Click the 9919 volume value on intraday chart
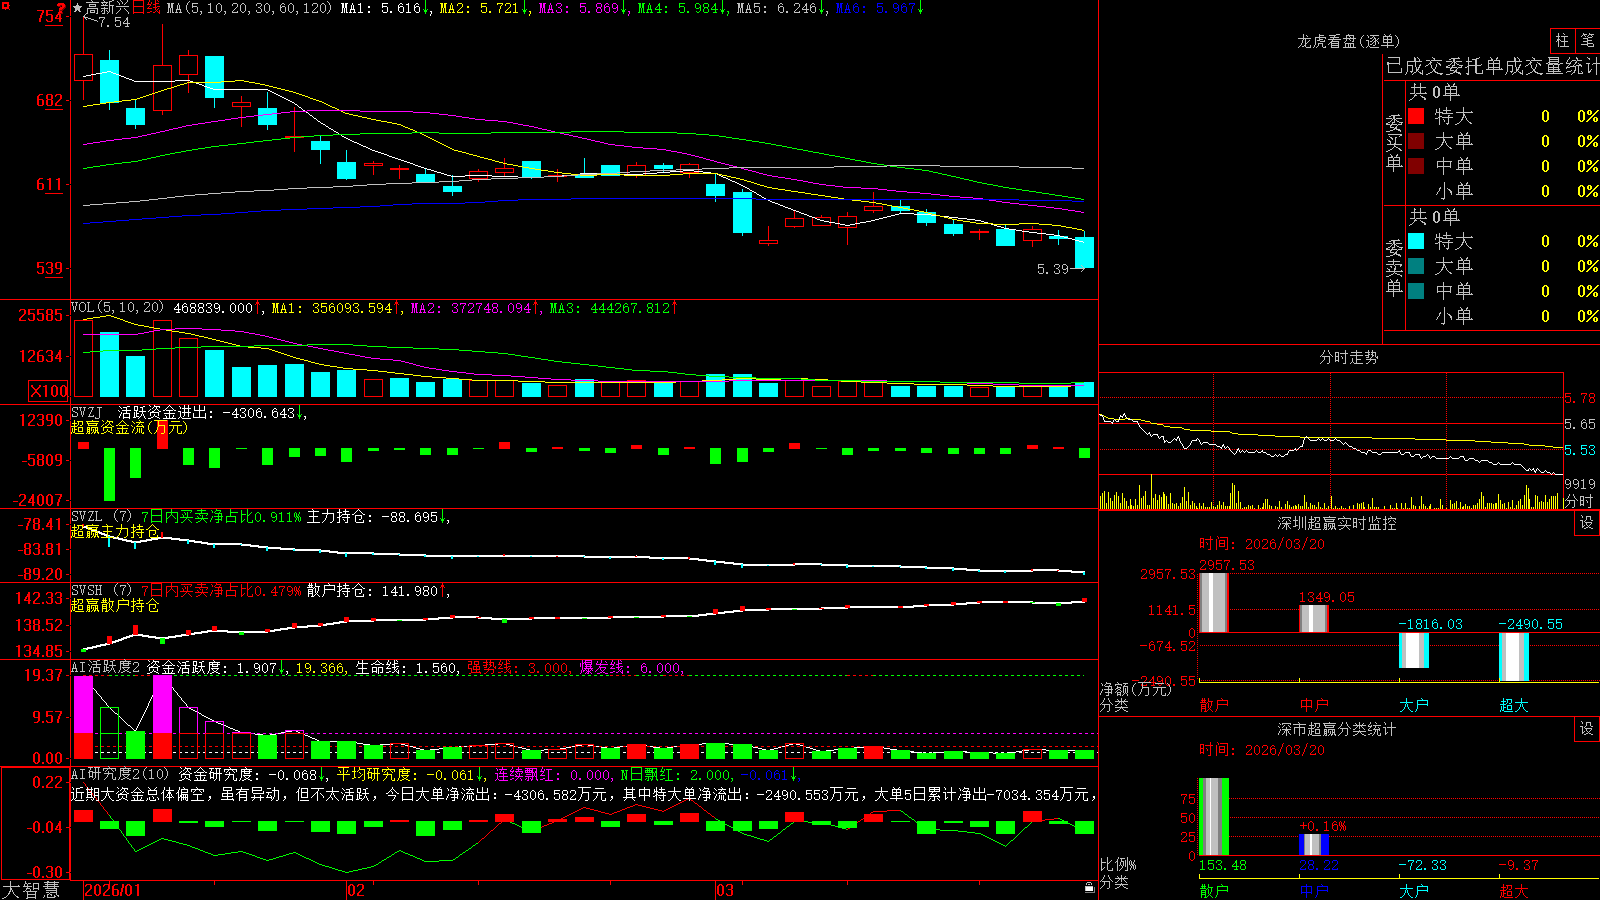Viewport: 1600px width, 900px height. pyautogui.click(x=1580, y=484)
